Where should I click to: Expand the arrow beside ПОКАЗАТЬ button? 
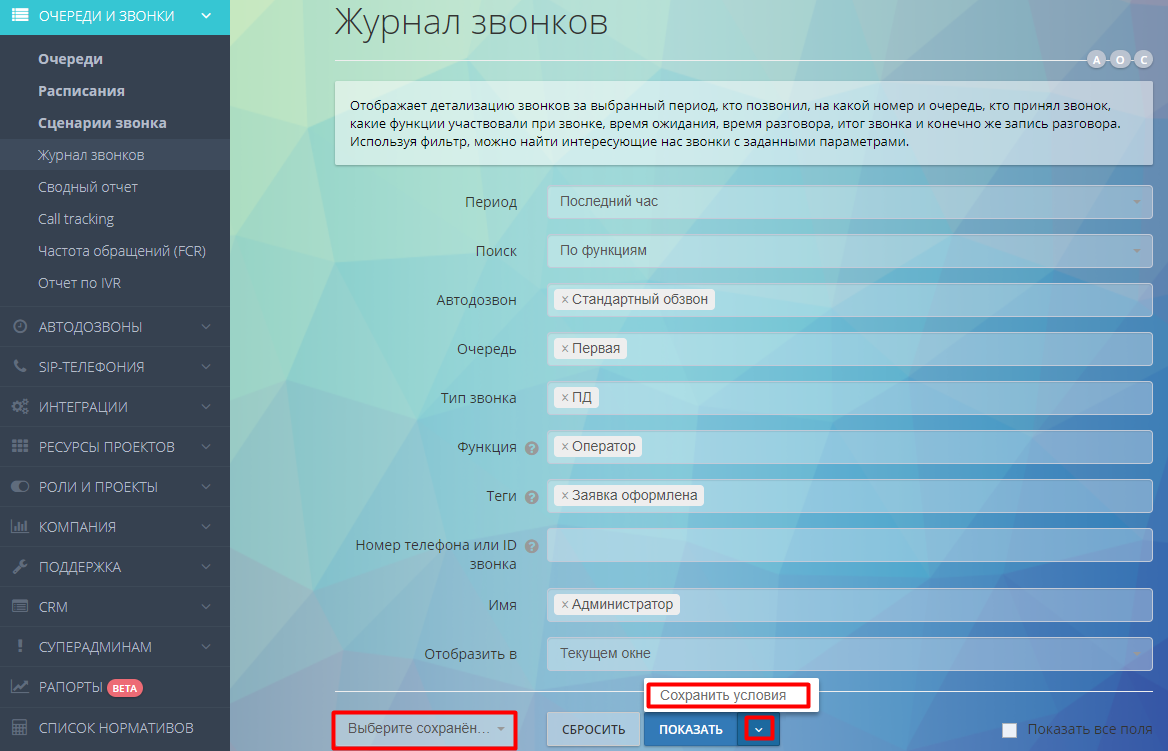coord(759,729)
